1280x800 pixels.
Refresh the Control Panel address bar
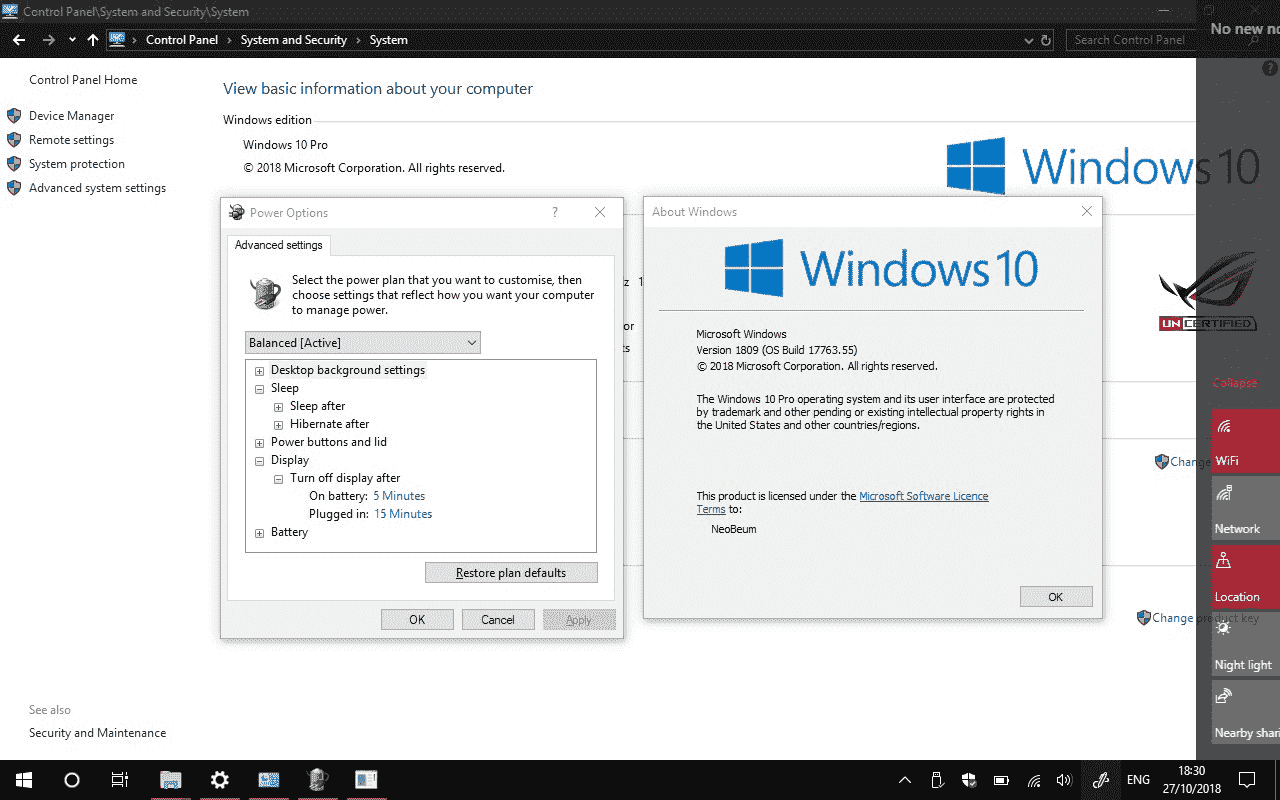tap(1047, 40)
